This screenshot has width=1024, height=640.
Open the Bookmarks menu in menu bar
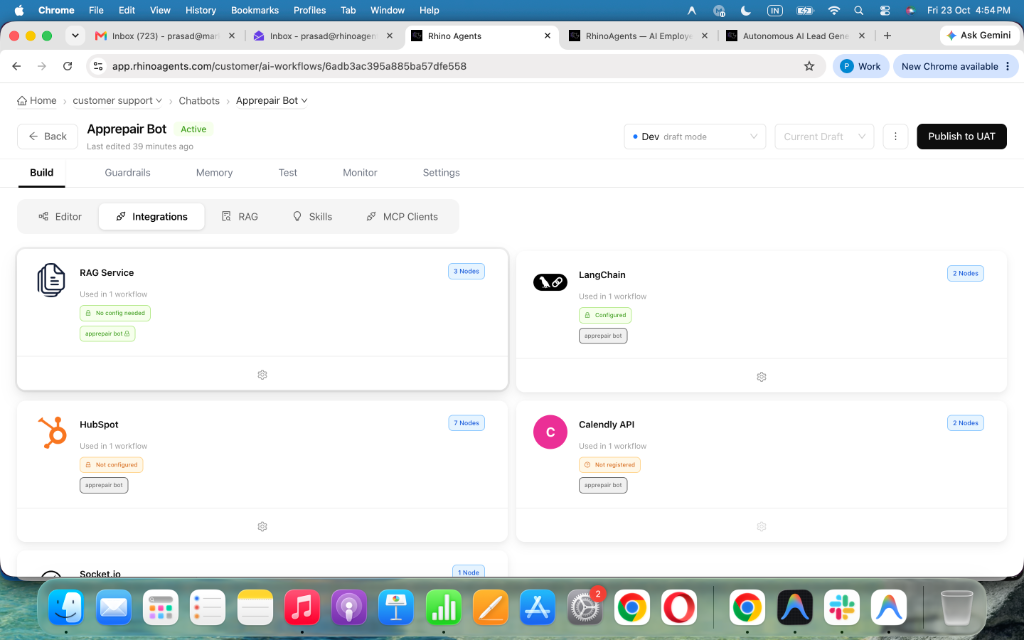click(255, 10)
